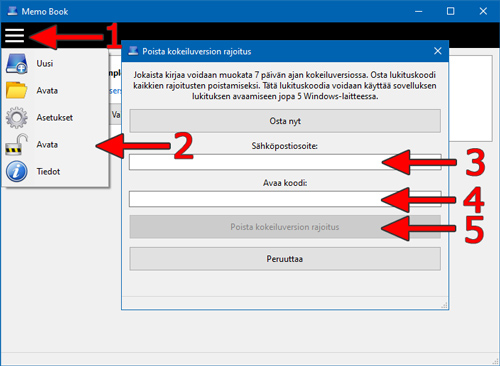Select Asetukset menu entry
The image size is (500, 366).
(56, 117)
